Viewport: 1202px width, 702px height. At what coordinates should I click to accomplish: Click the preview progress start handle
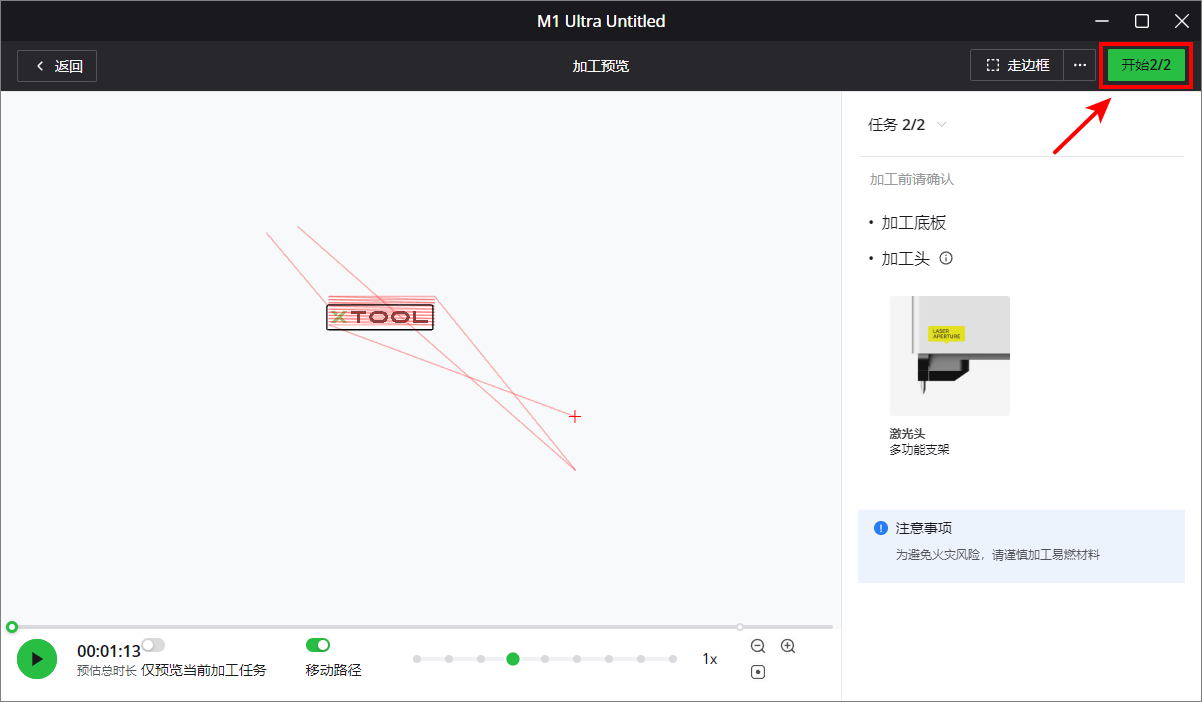pos(12,627)
